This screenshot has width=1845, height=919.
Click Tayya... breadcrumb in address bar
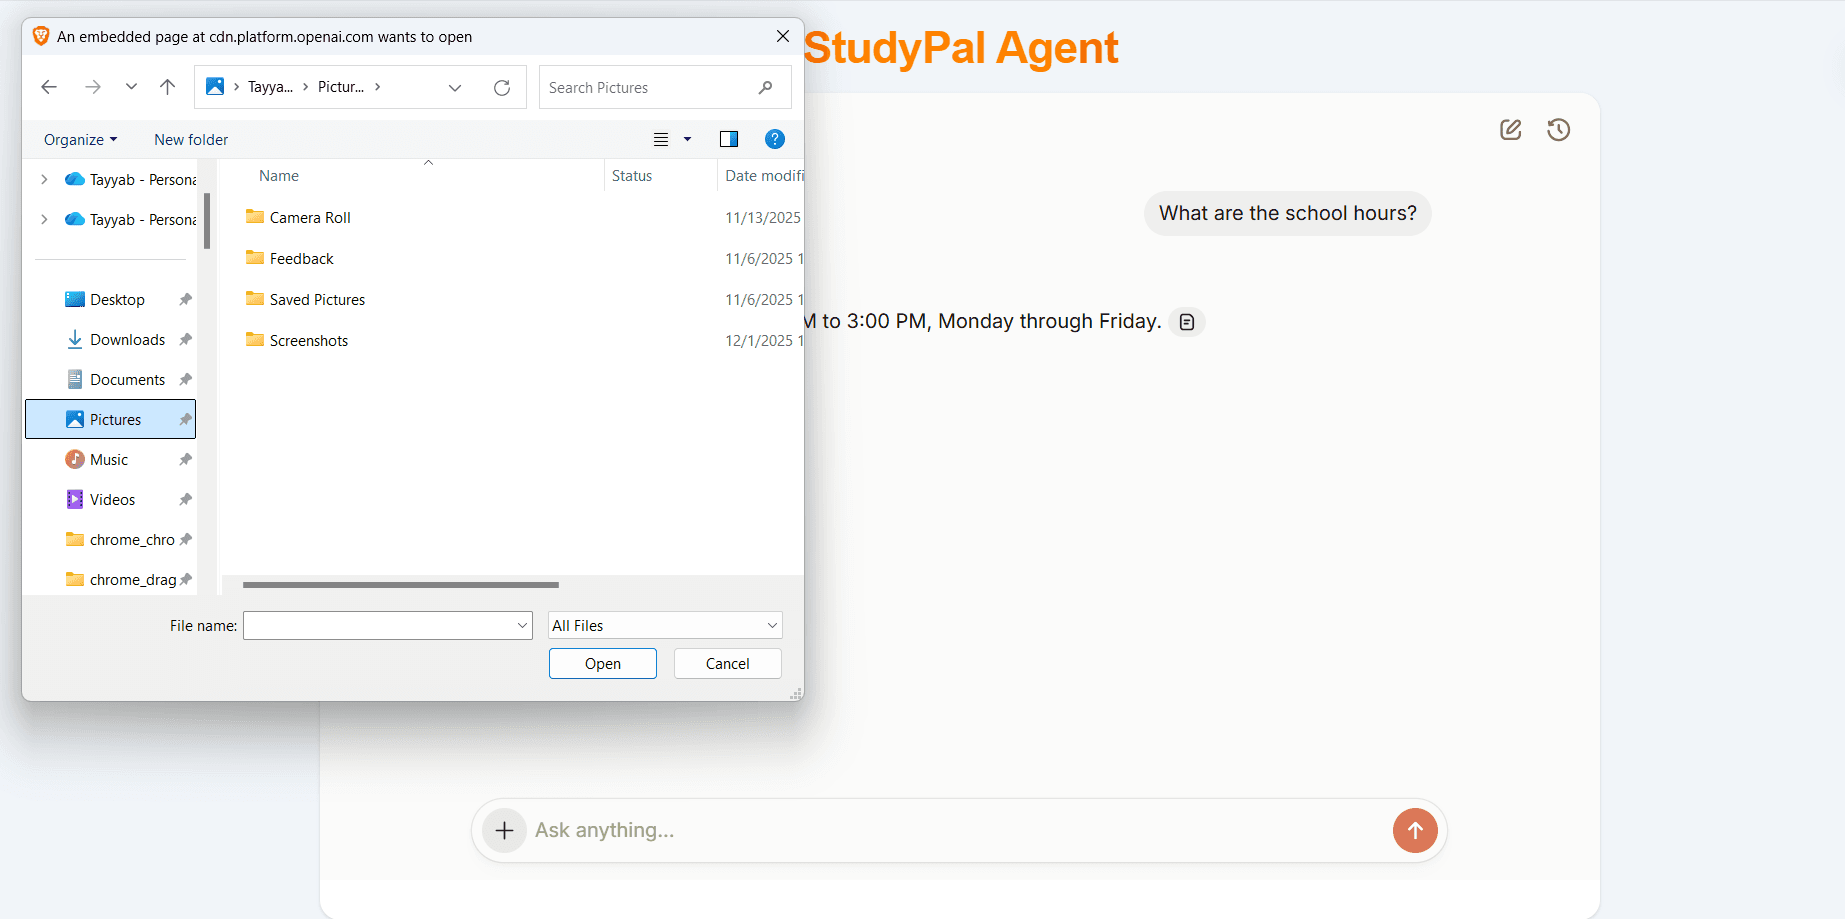click(270, 88)
